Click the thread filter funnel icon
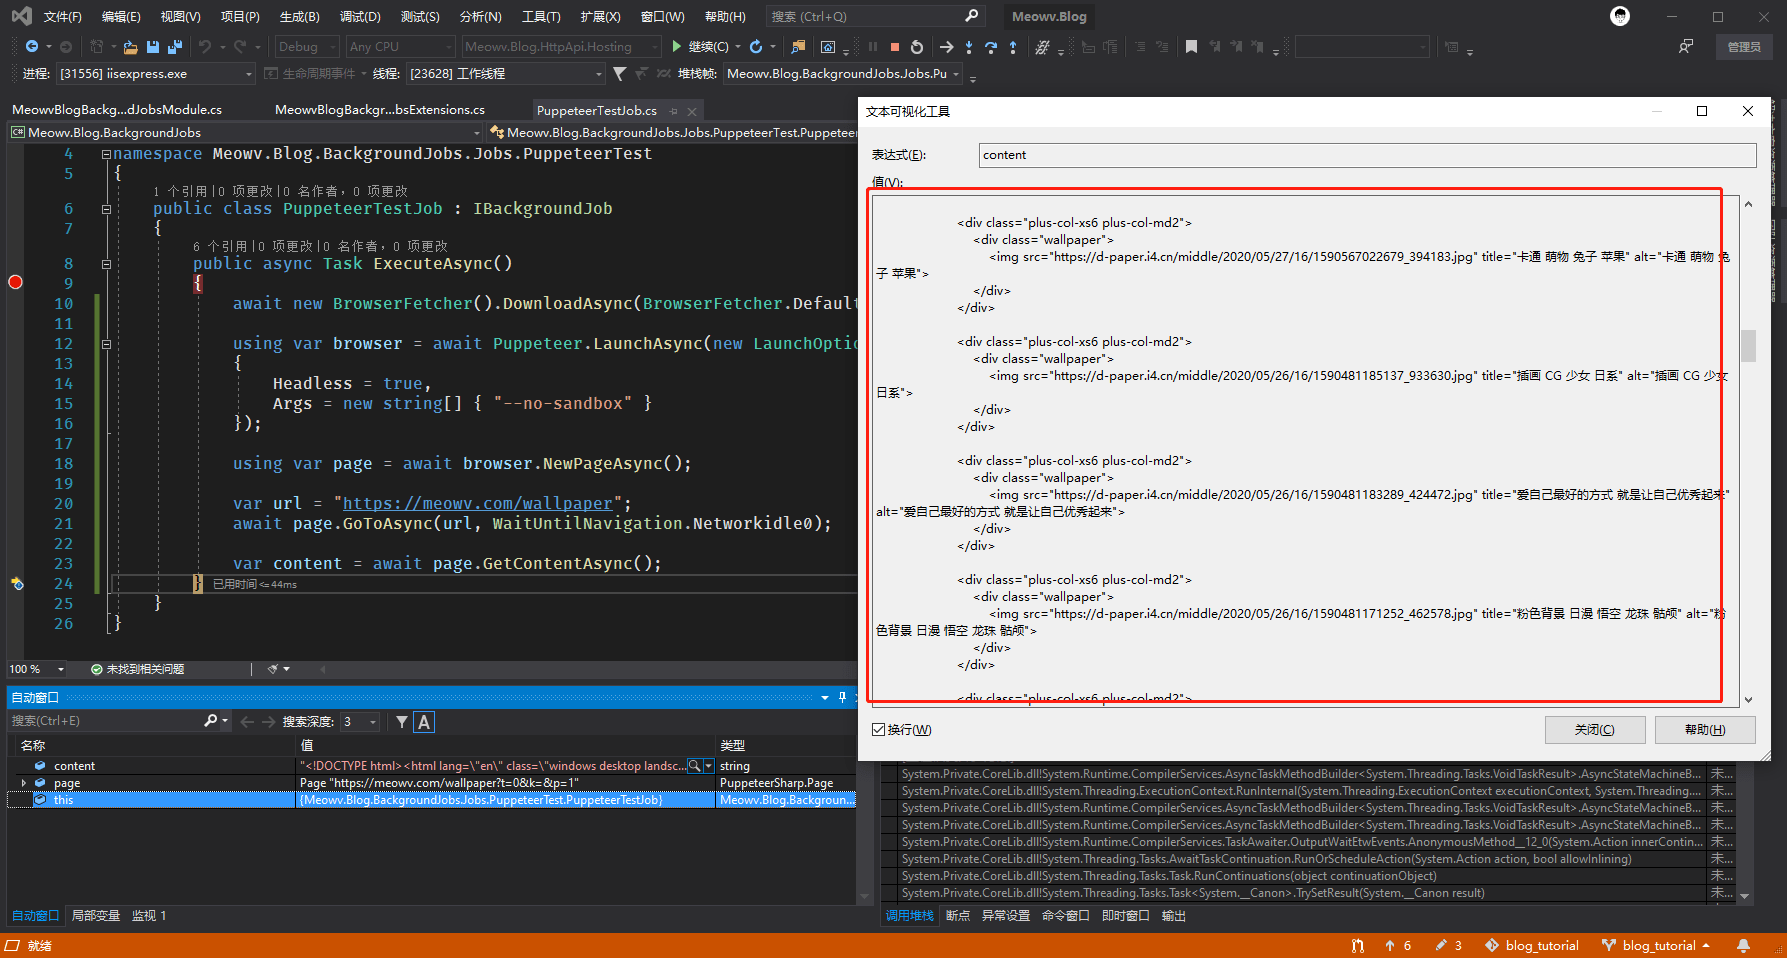This screenshot has width=1787, height=958. [619, 74]
